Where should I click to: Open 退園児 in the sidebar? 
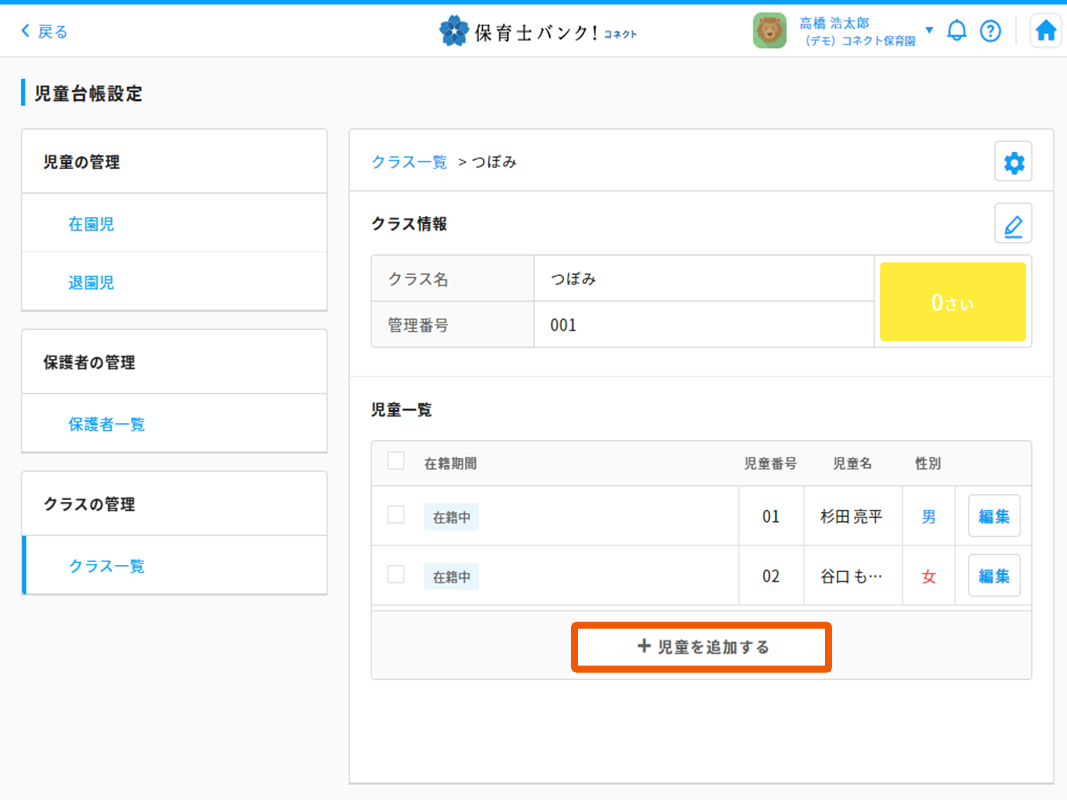coord(91,283)
